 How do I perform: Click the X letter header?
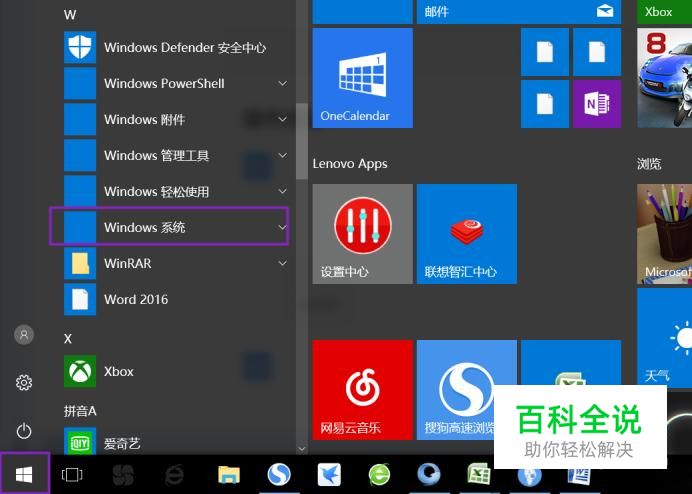[68, 339]
